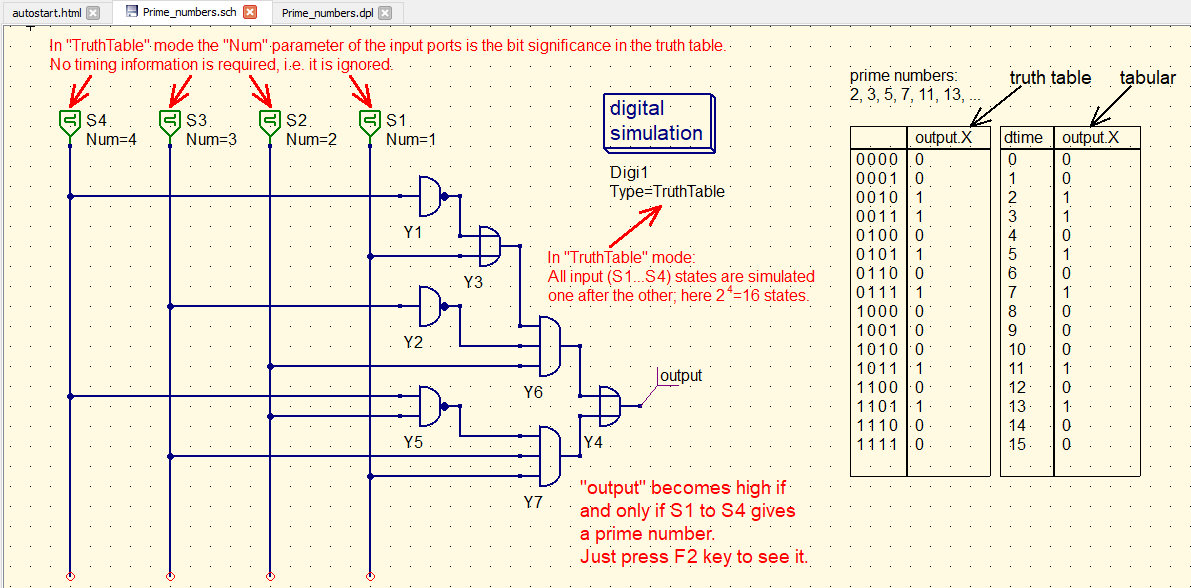1191x588 pixels.
Task: Click the S3 input port symbol
Action: (x=170, y=122)
